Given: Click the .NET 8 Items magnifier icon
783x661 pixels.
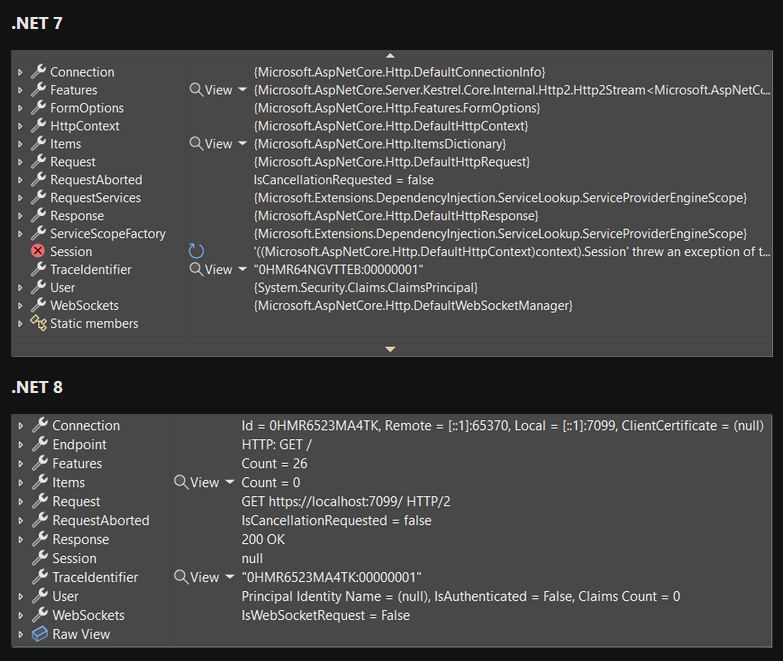Looking at the screenshot, I should point(181,482).
